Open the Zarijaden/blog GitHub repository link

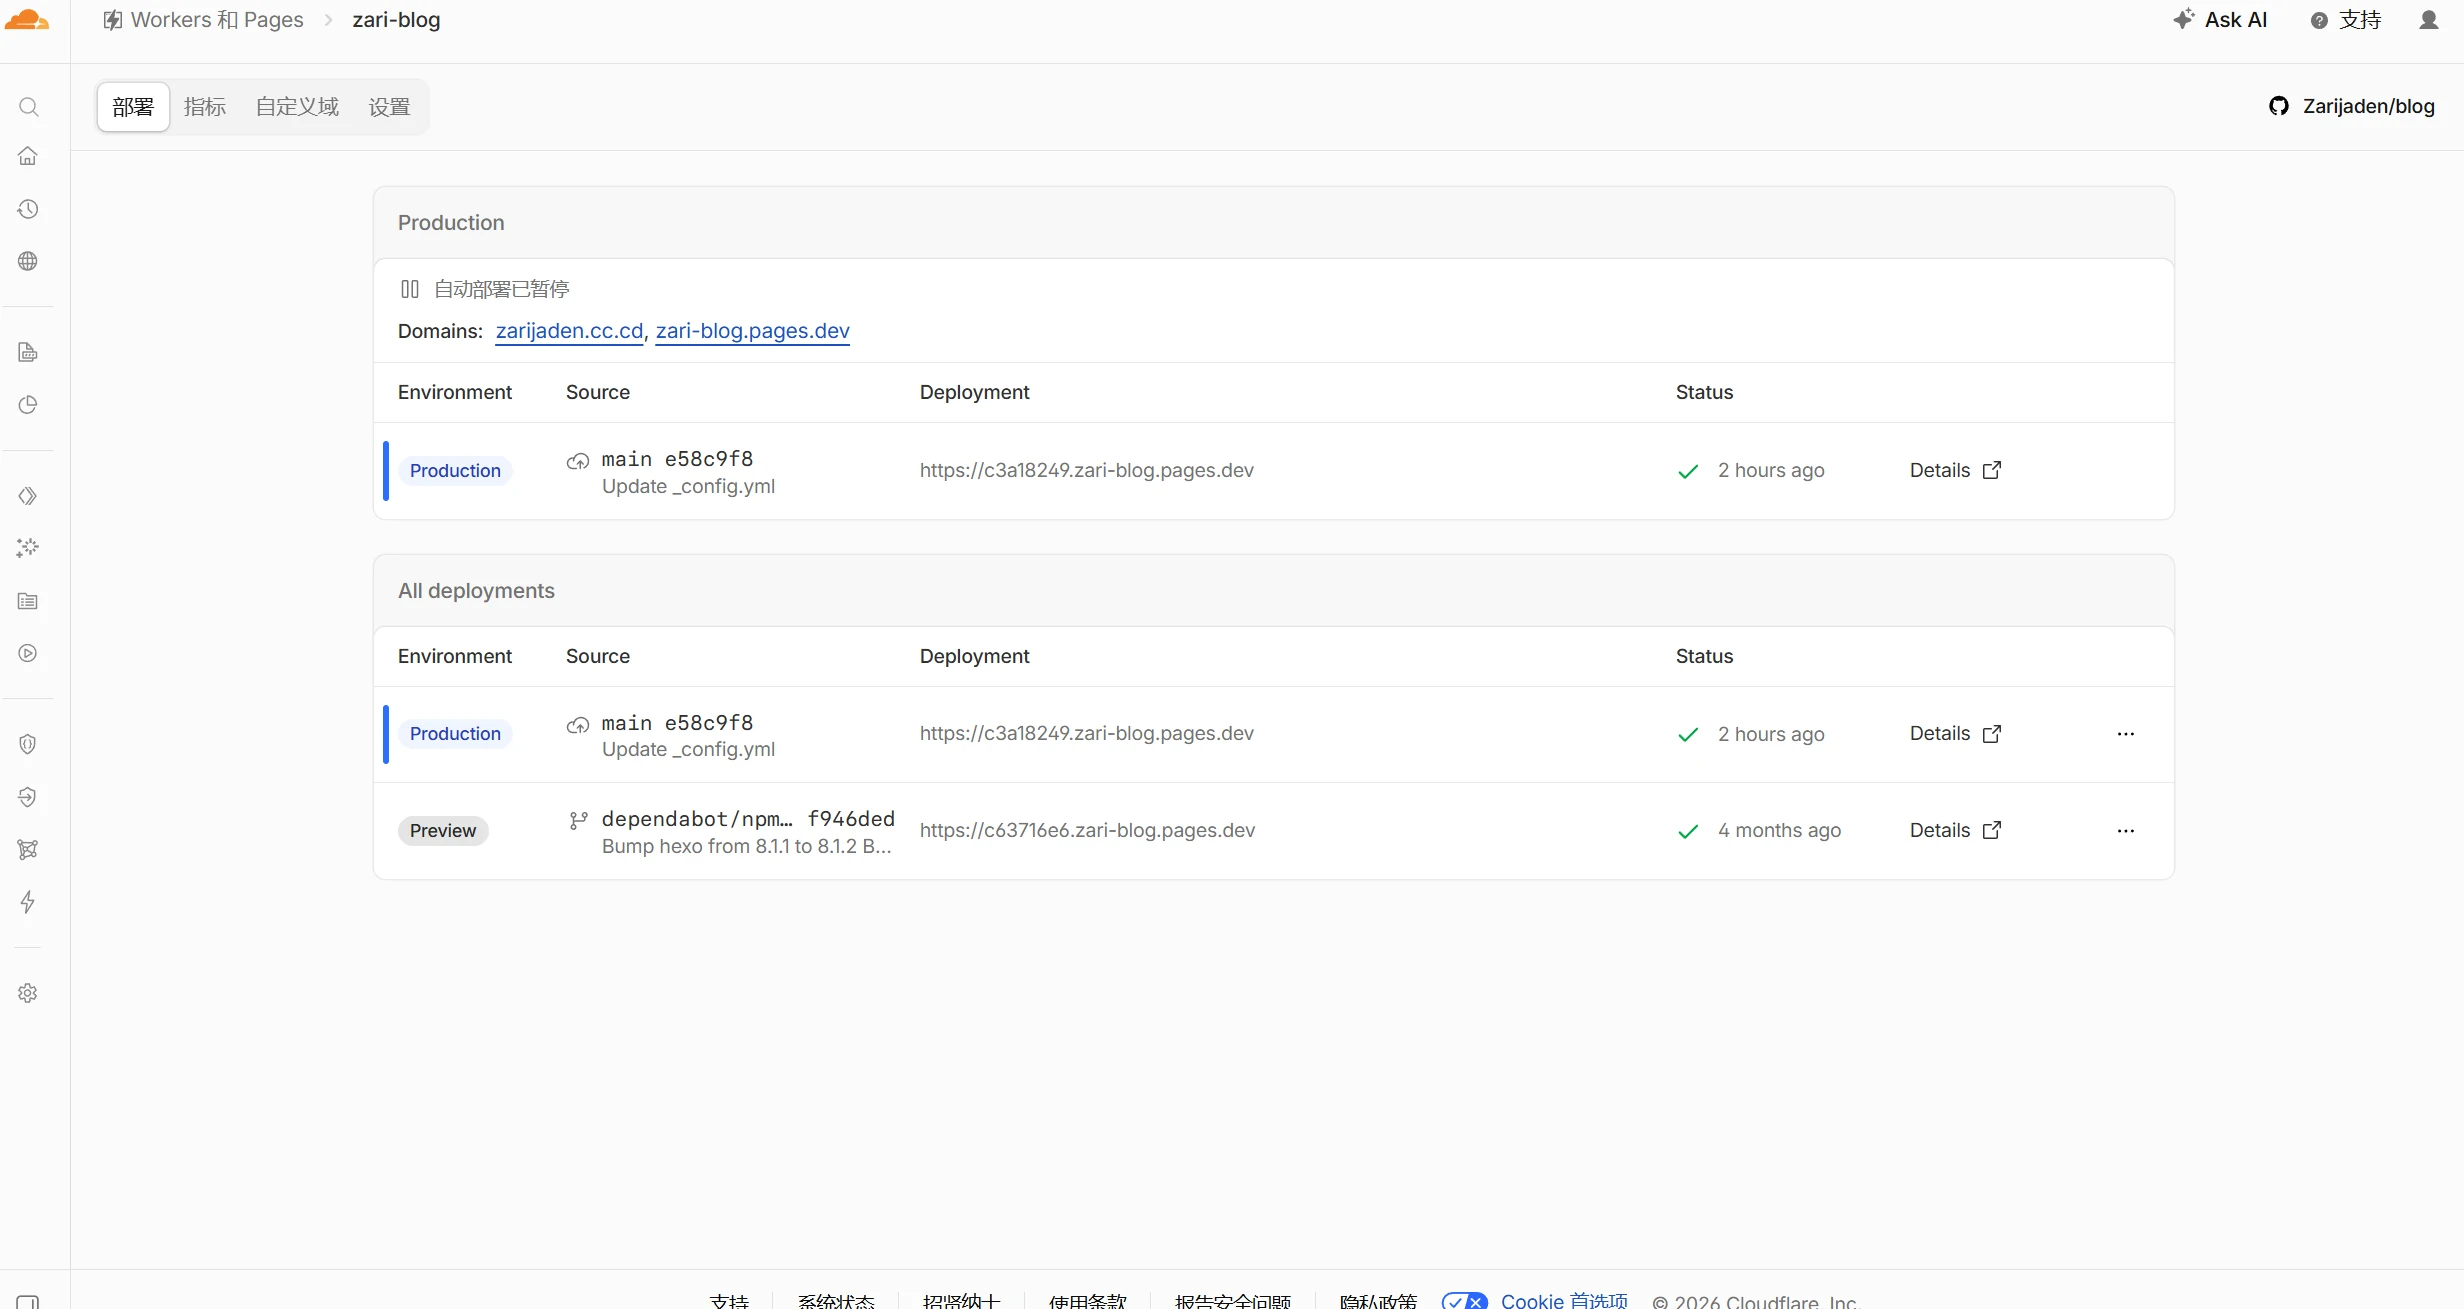[x=2351, y=106]
